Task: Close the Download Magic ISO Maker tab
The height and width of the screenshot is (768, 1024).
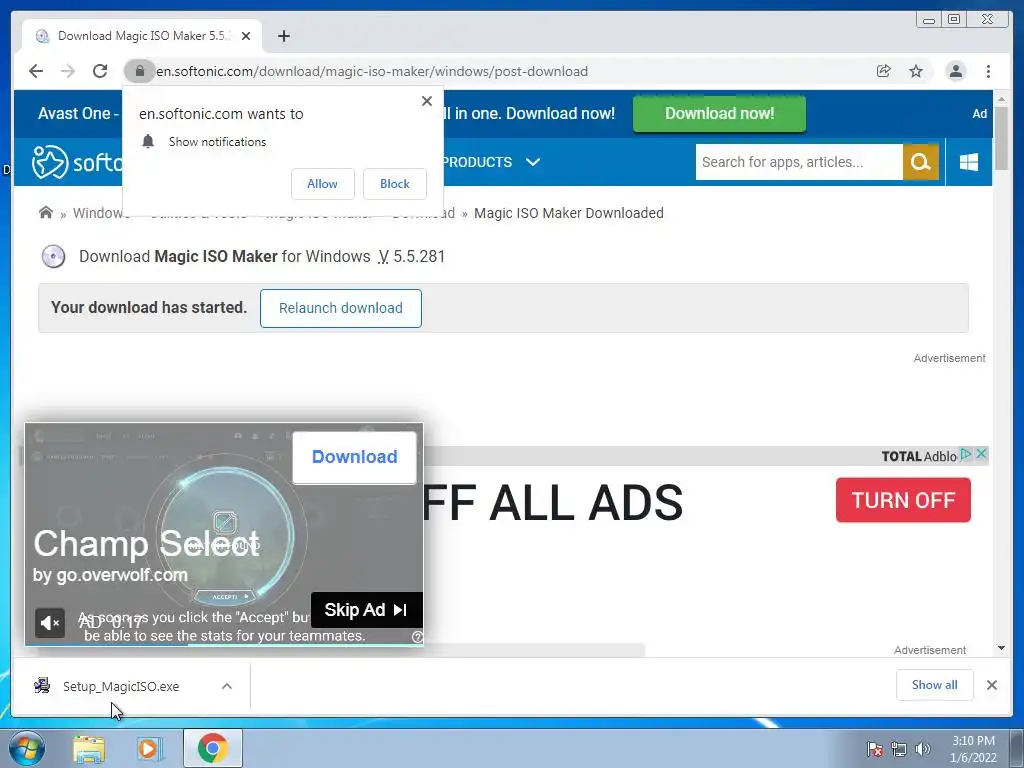Action: pos(246,36)
